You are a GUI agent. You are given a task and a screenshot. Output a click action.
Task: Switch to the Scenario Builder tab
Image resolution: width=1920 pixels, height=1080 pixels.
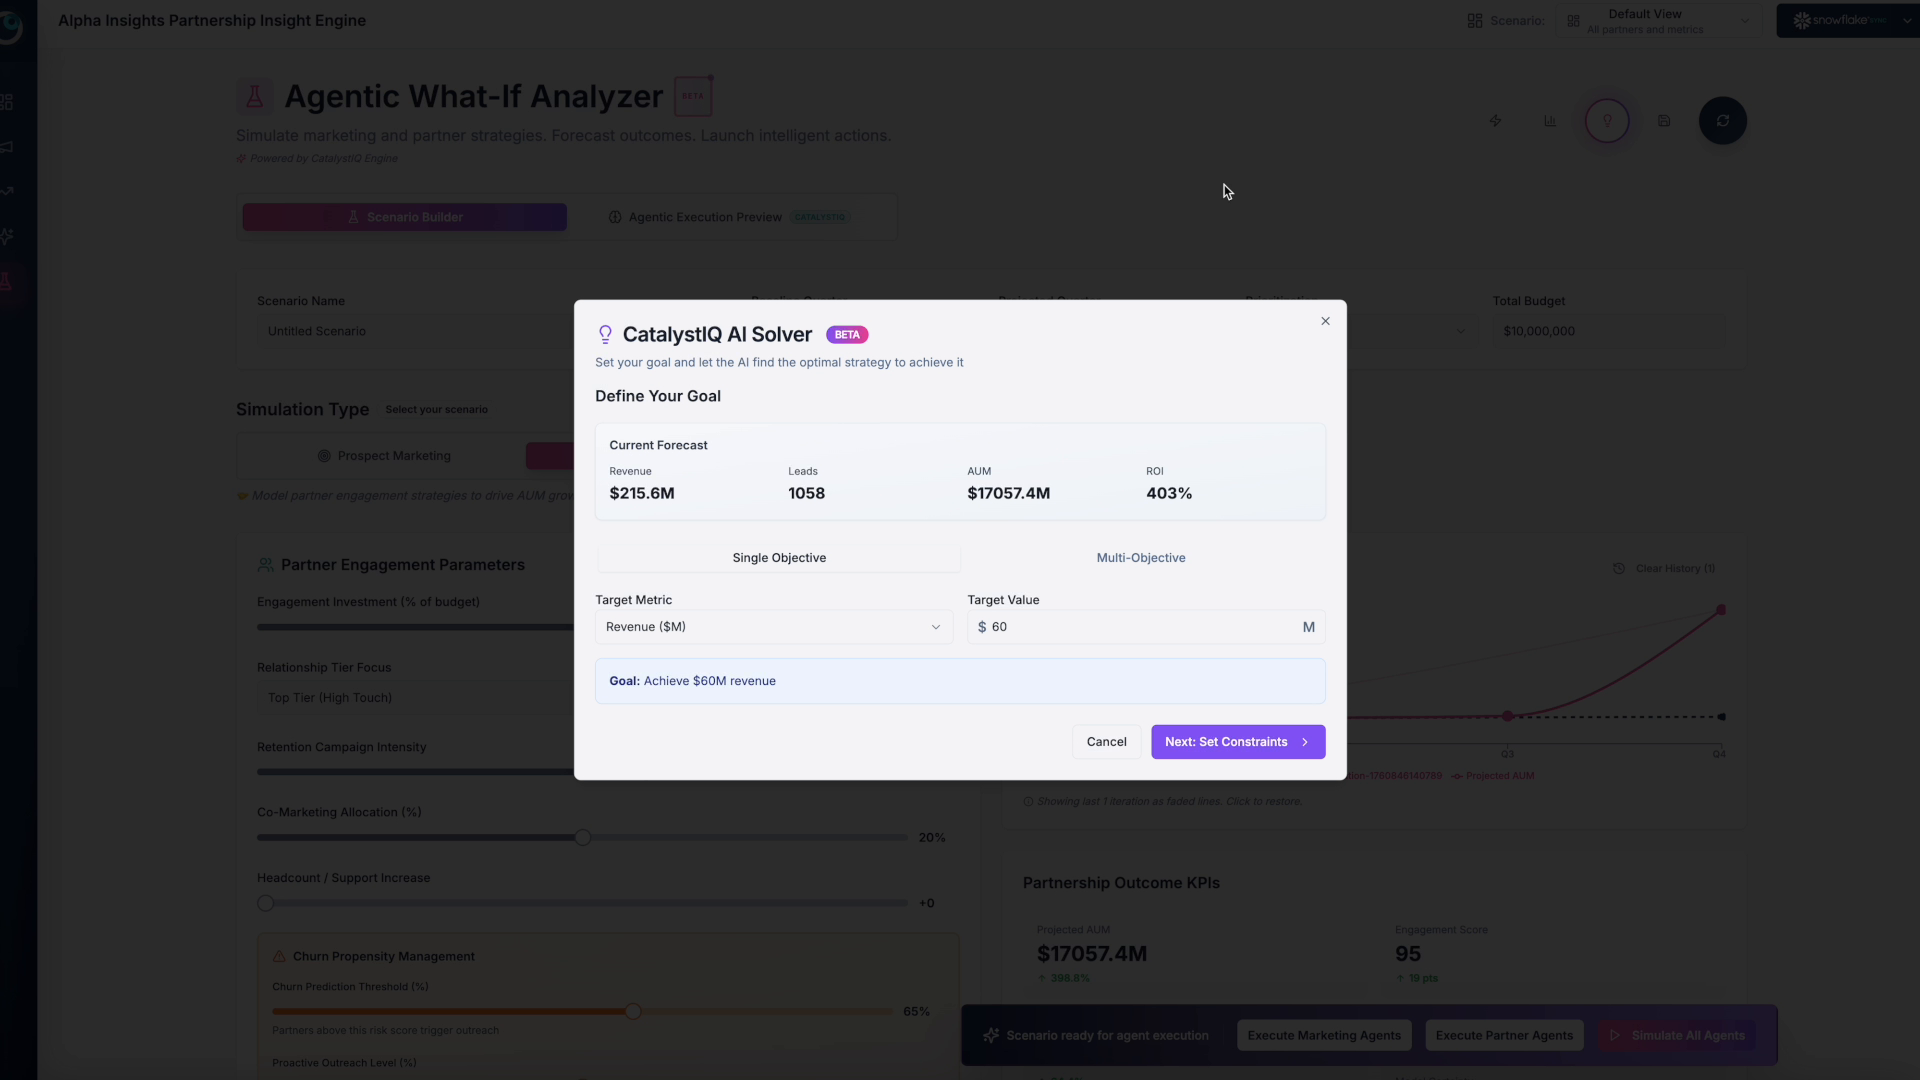tap(404, 217)
